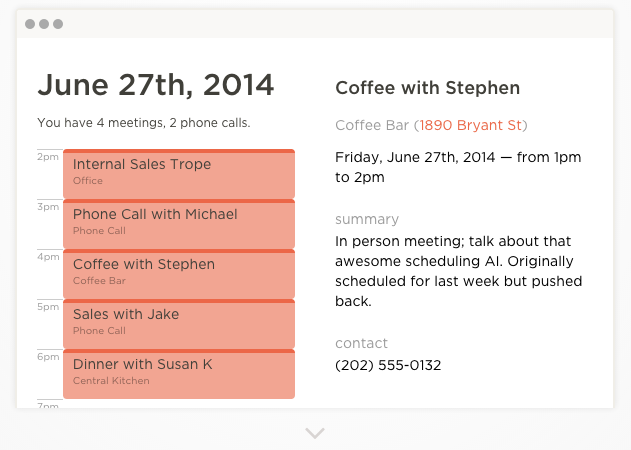631x450 pixels.
Task: Click the 4pm time label
Action: (x=48, y=256)
